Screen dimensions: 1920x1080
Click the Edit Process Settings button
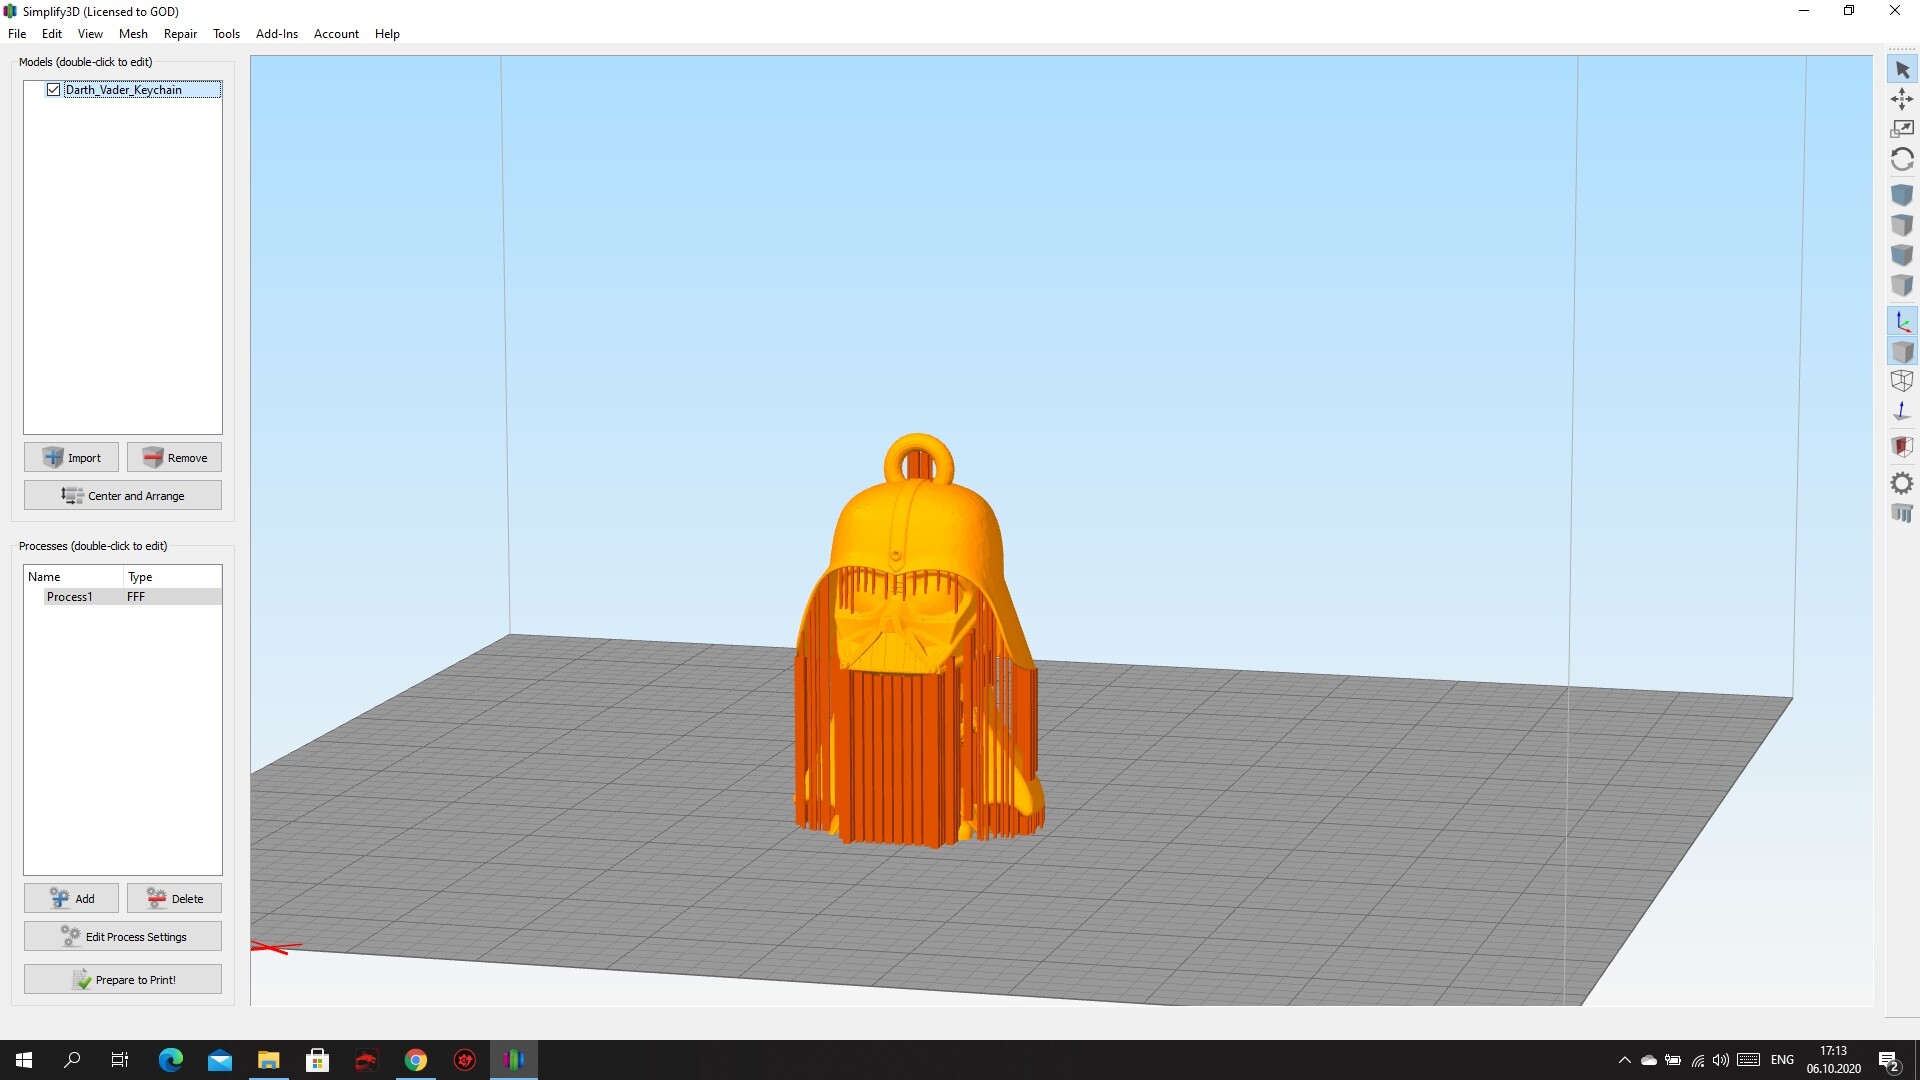coord(123,936)
